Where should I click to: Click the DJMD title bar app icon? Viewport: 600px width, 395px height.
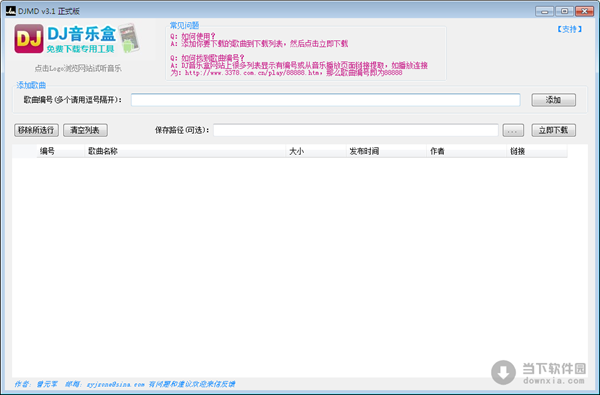(11, 11)
